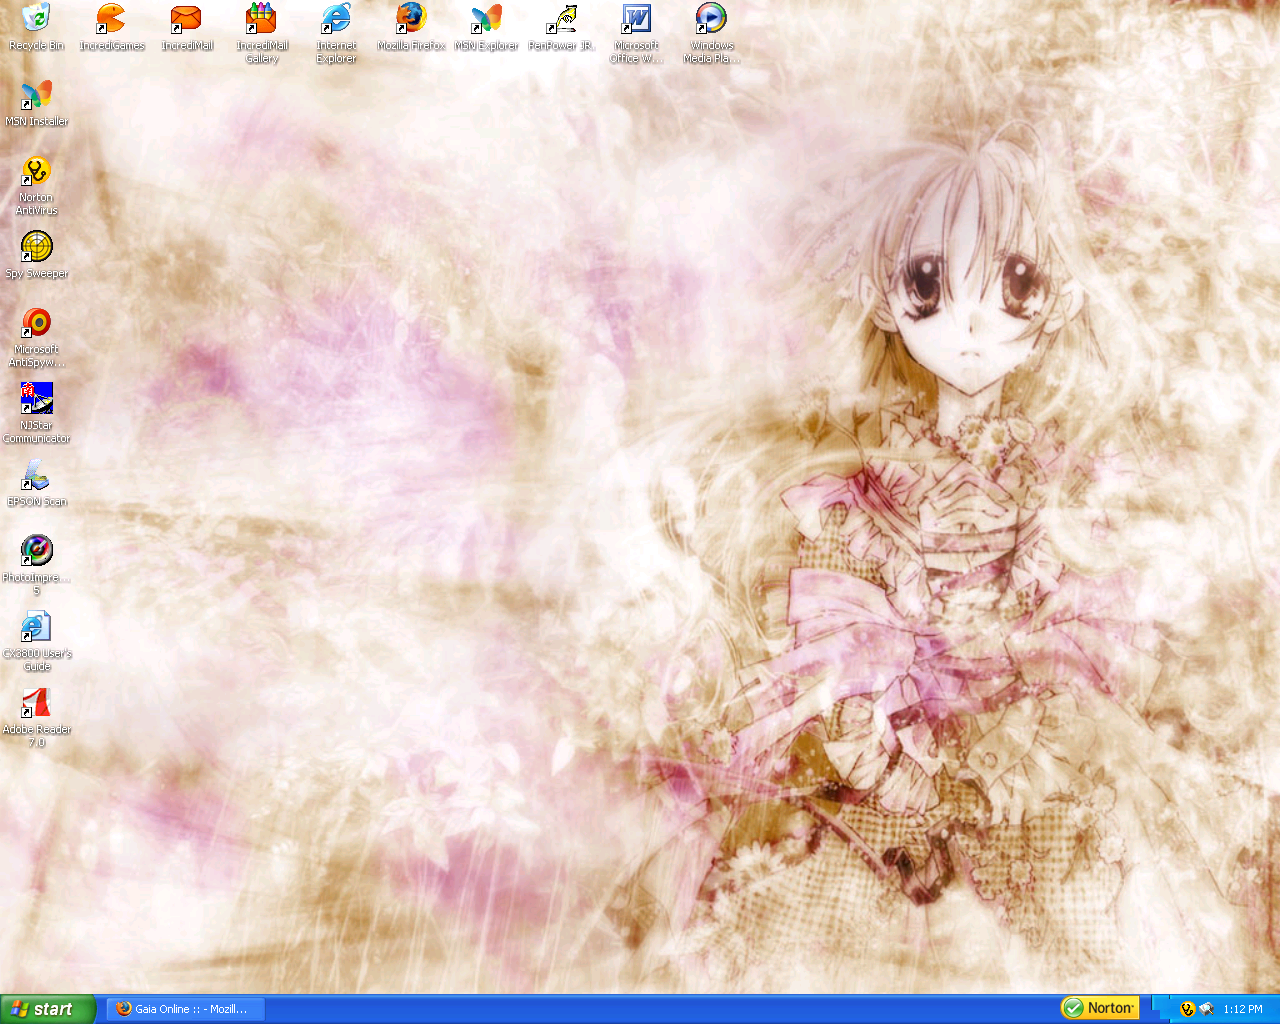The image size is (1280, 1024).
Task: Open the Recycle Bin desktop icon
Action: [36, 26]
